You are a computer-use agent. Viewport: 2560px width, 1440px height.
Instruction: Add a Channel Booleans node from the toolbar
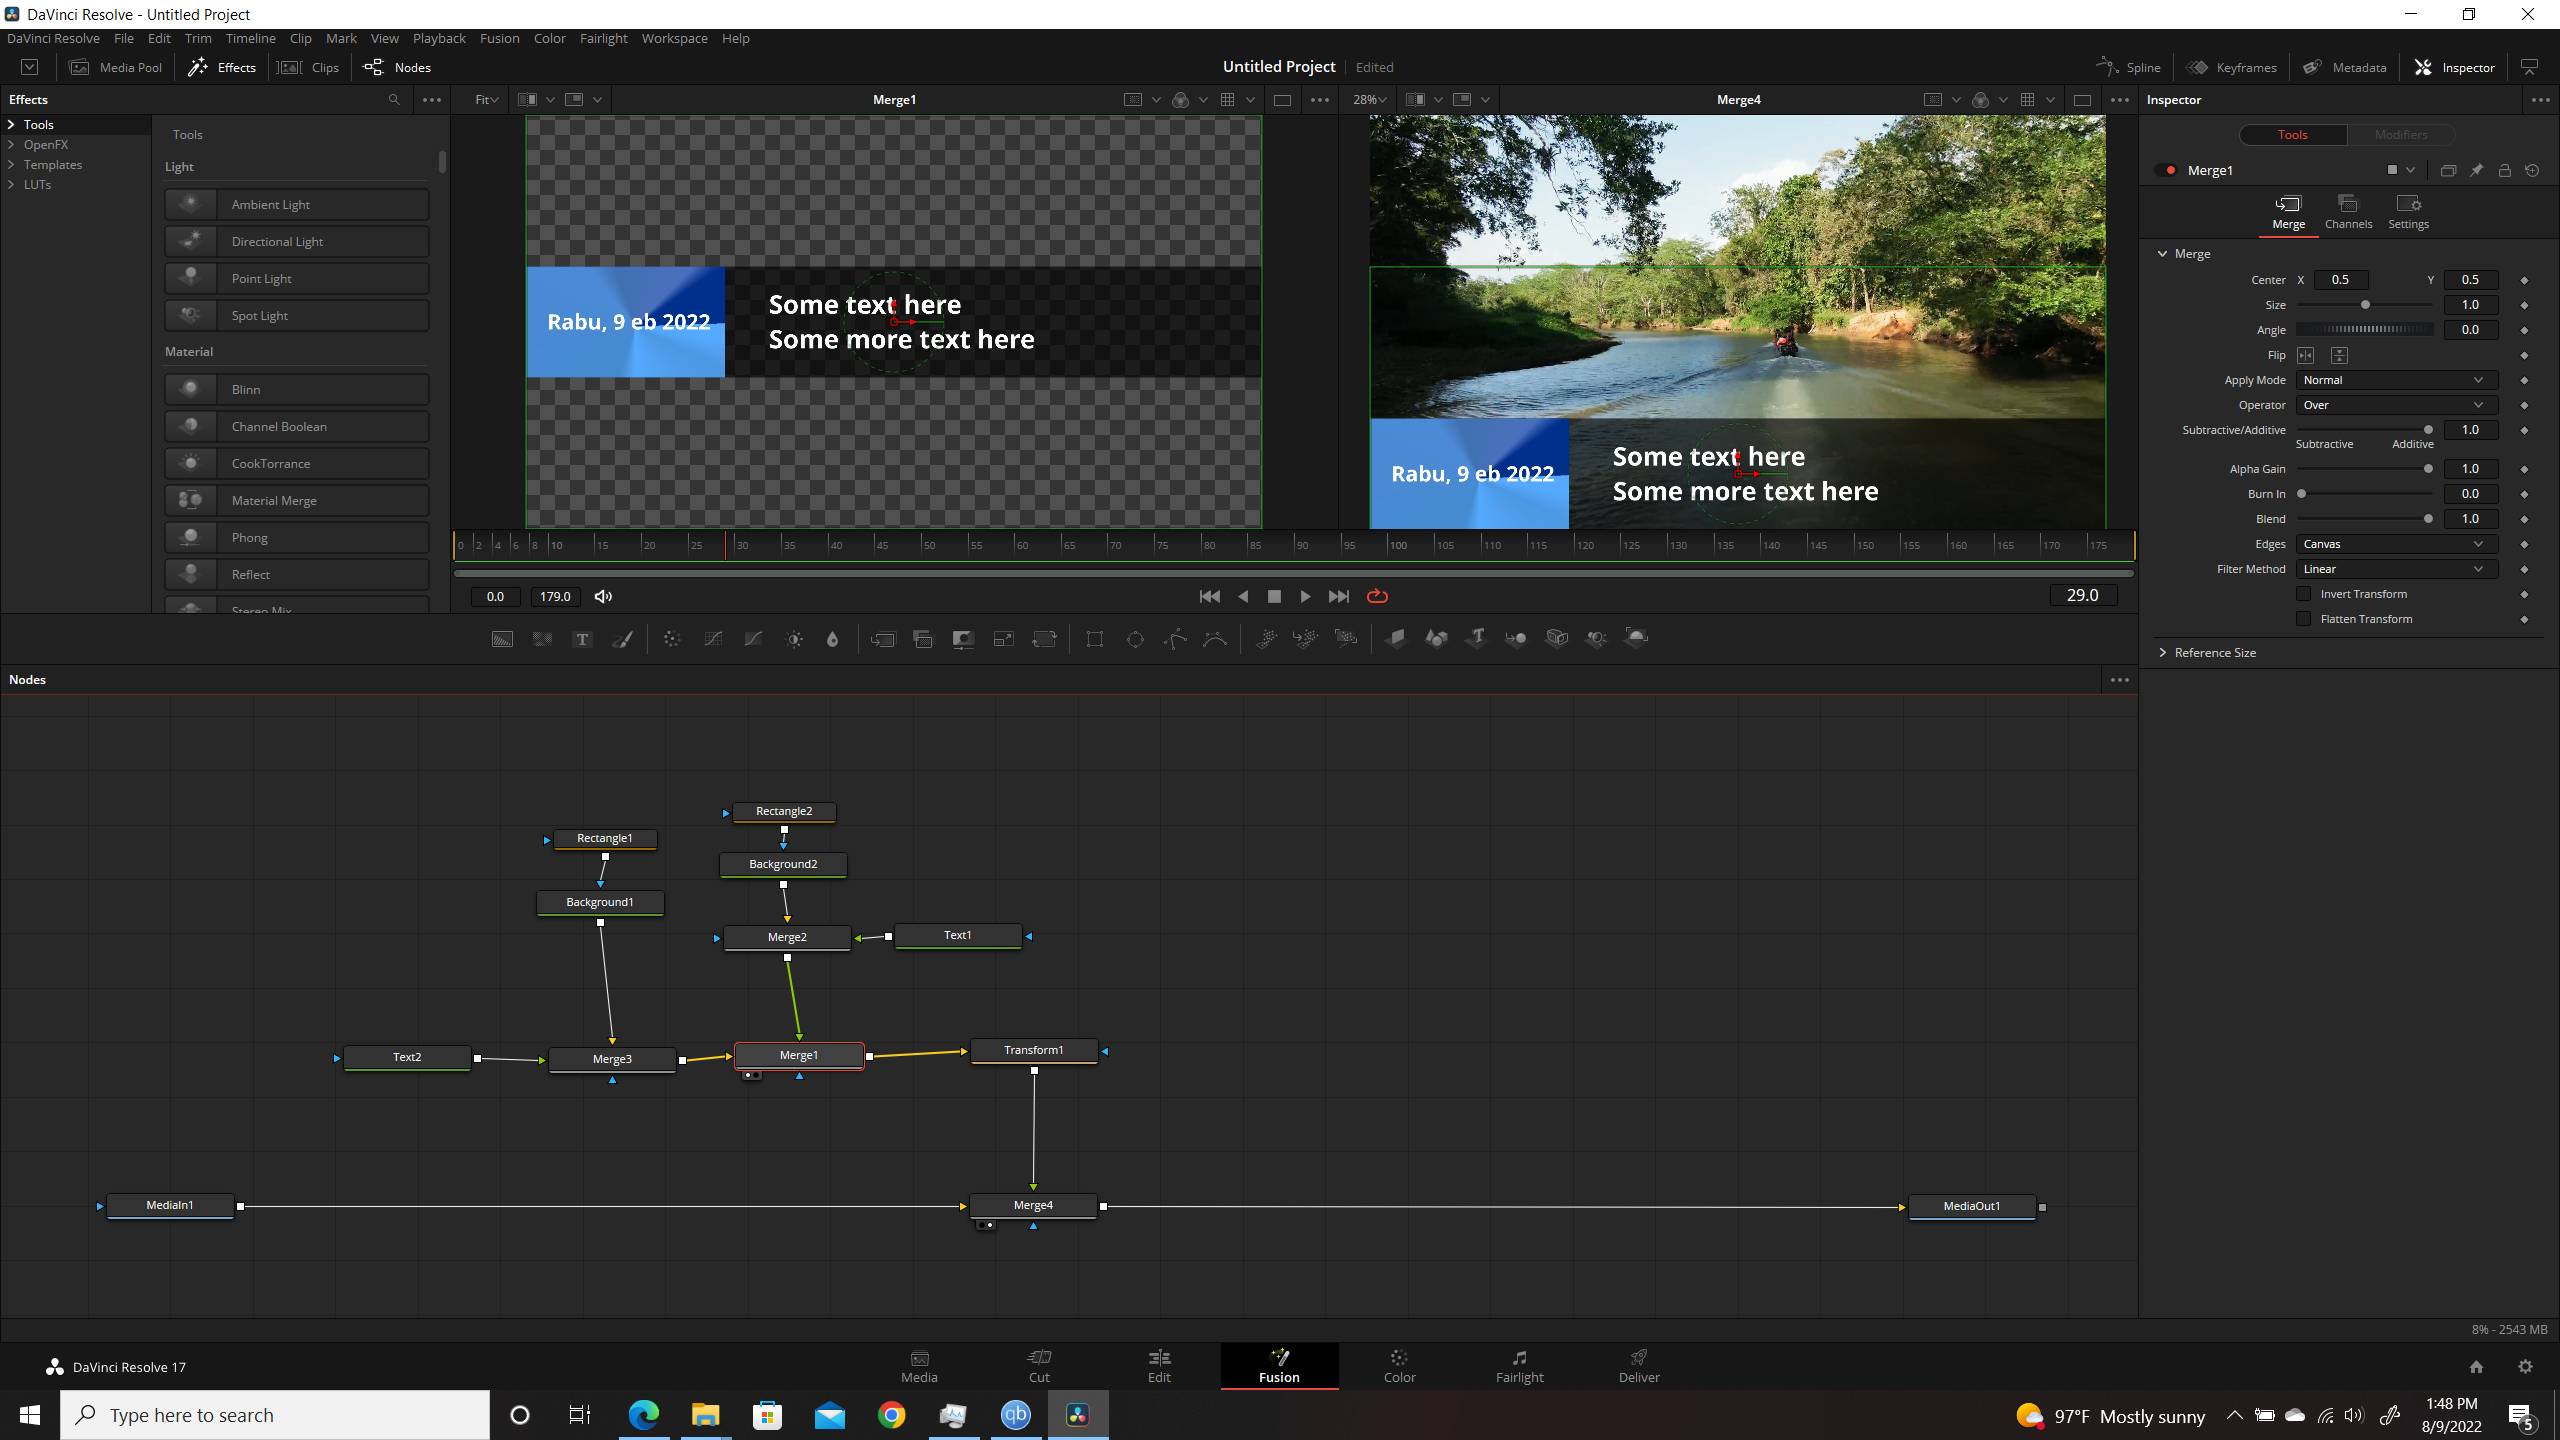point(923,639)
